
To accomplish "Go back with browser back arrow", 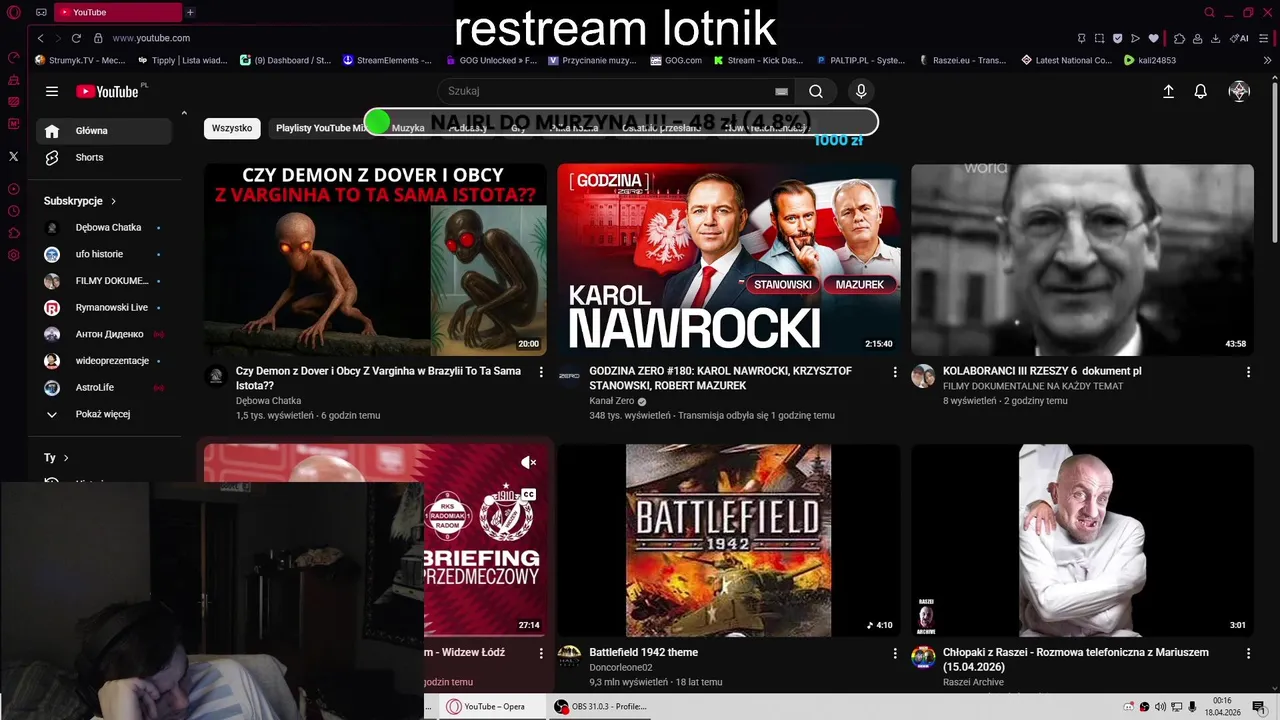I will tap(40, 38).
